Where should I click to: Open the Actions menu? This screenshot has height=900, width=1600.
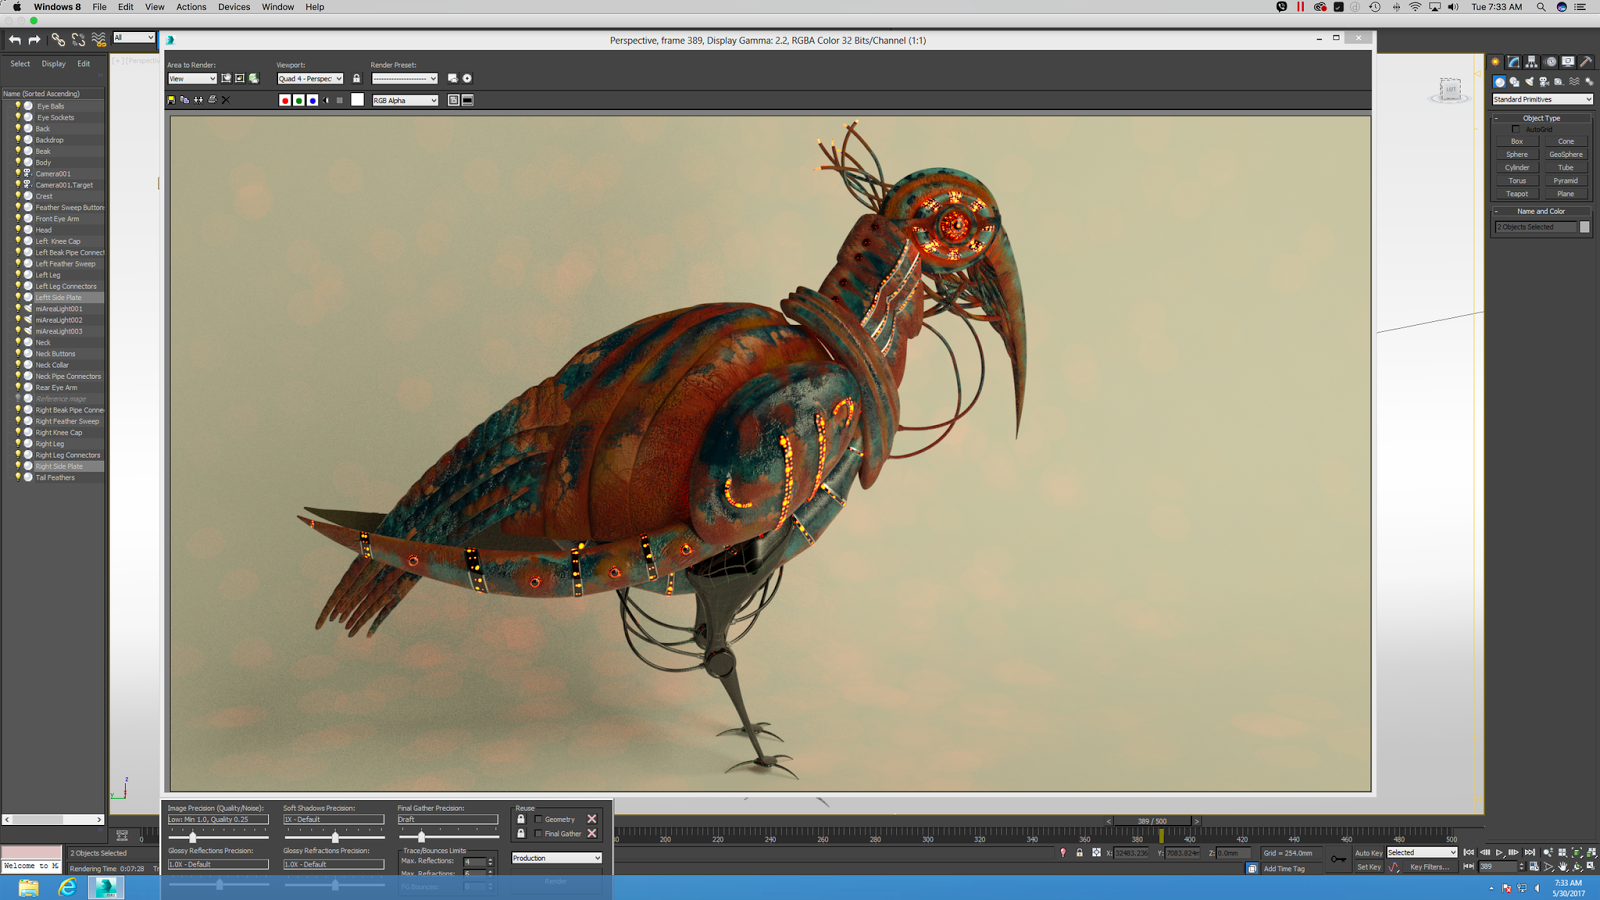(191, 7)
